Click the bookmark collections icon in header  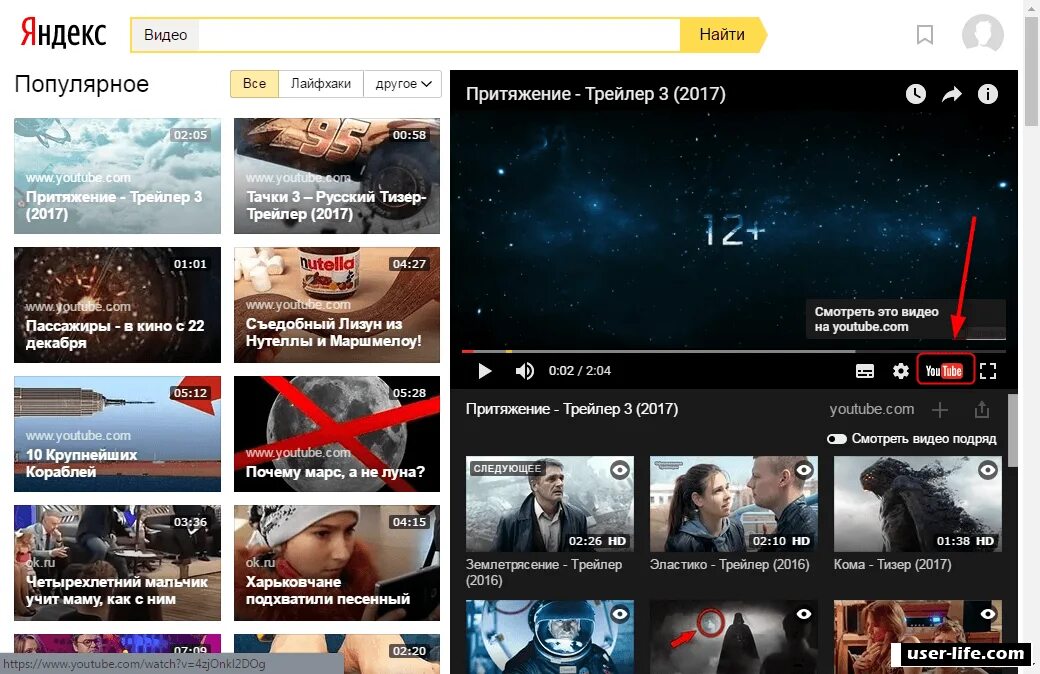coord(925,34)
